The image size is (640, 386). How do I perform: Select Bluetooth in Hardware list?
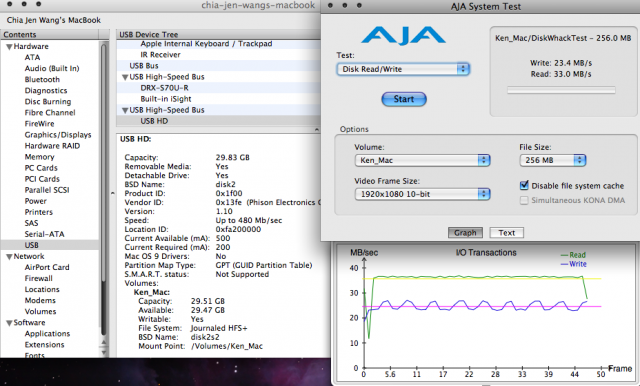(42, 80)
